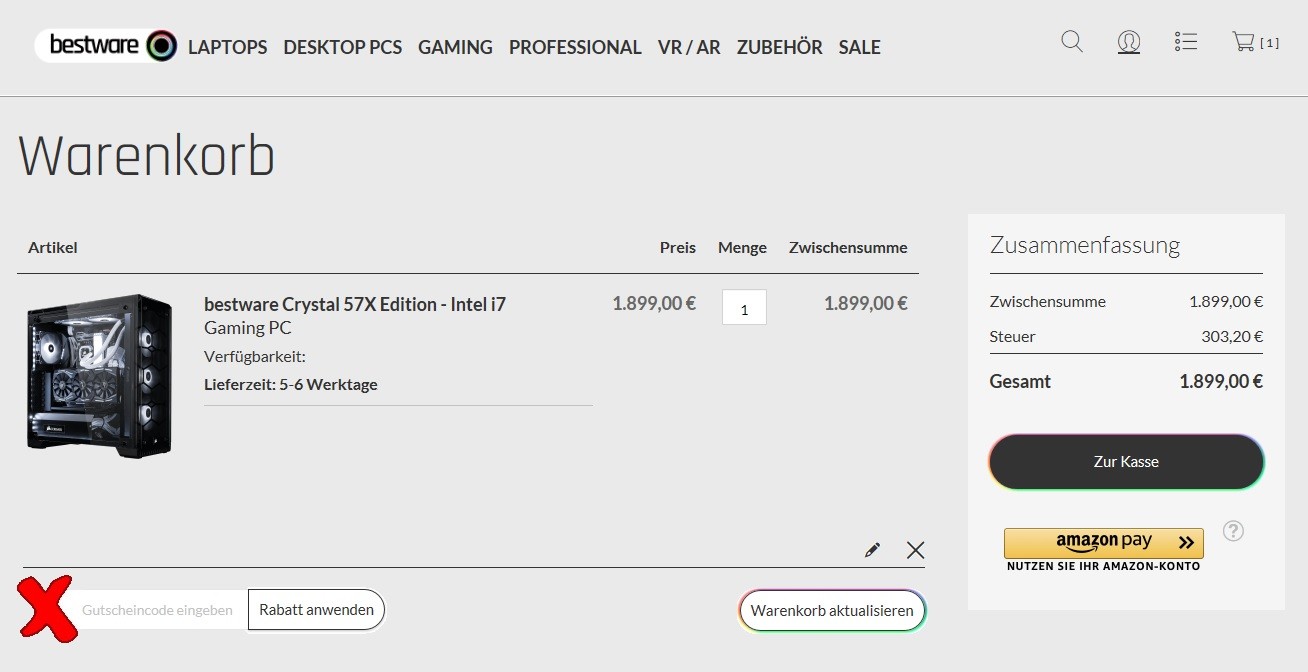Edit cart item with pencil icon
Screen dimensions: 1308x672
872,549
